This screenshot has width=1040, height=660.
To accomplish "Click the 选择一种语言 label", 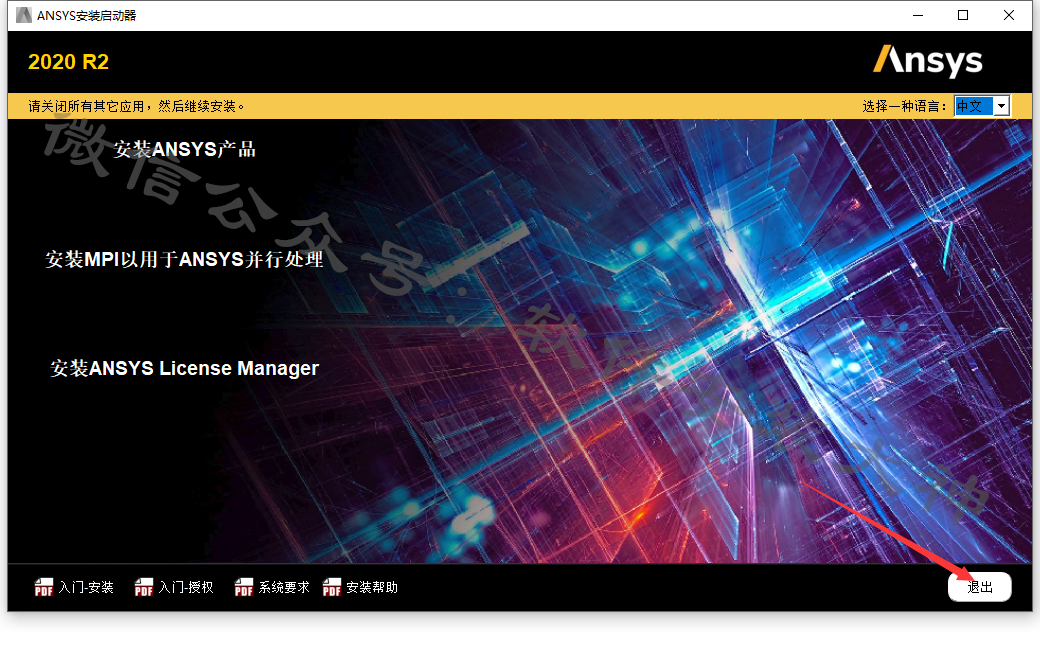I will pyautogui.click(x=905, y=106).
